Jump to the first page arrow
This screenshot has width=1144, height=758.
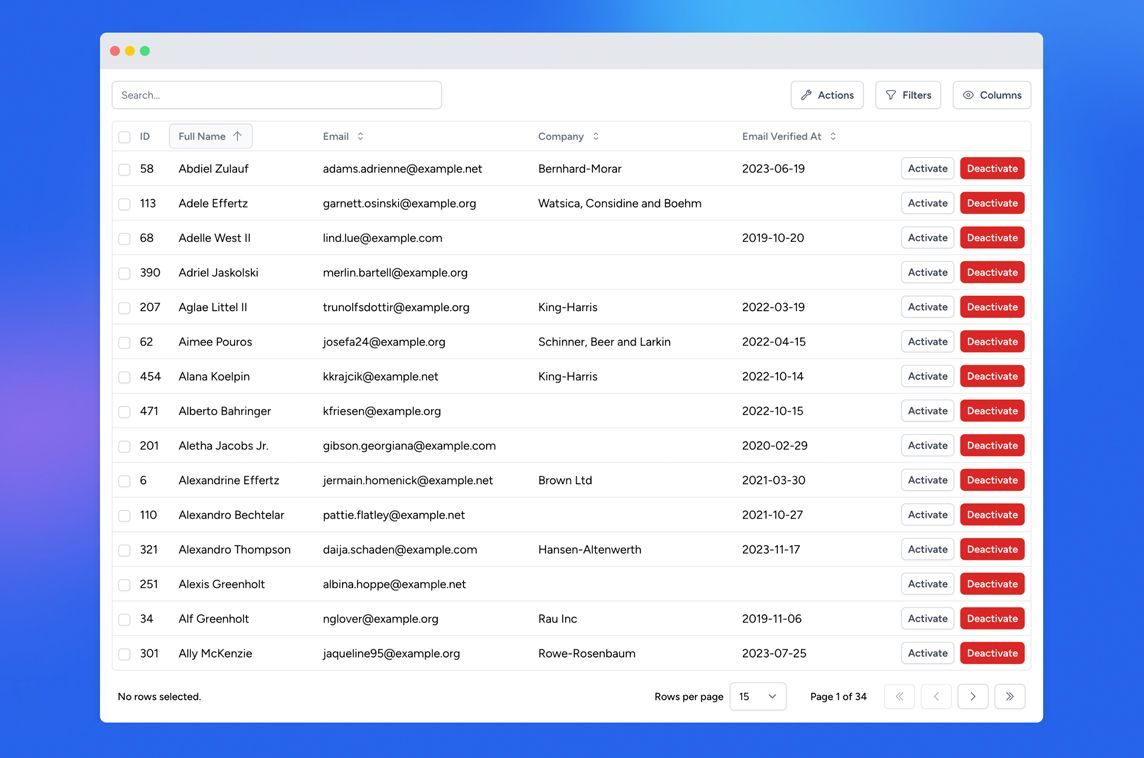900,696
